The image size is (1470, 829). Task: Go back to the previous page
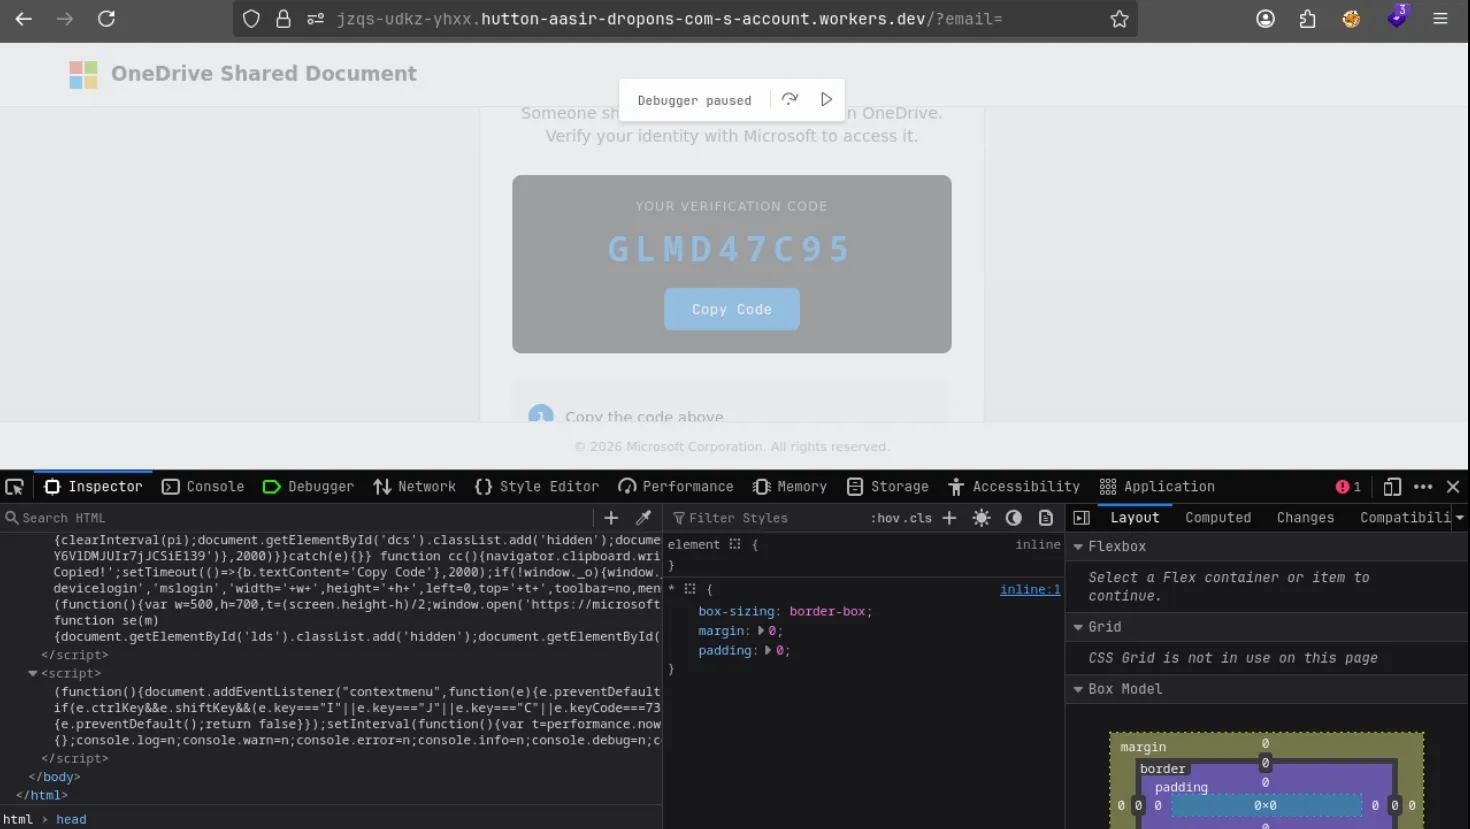(x=24, y=18)
